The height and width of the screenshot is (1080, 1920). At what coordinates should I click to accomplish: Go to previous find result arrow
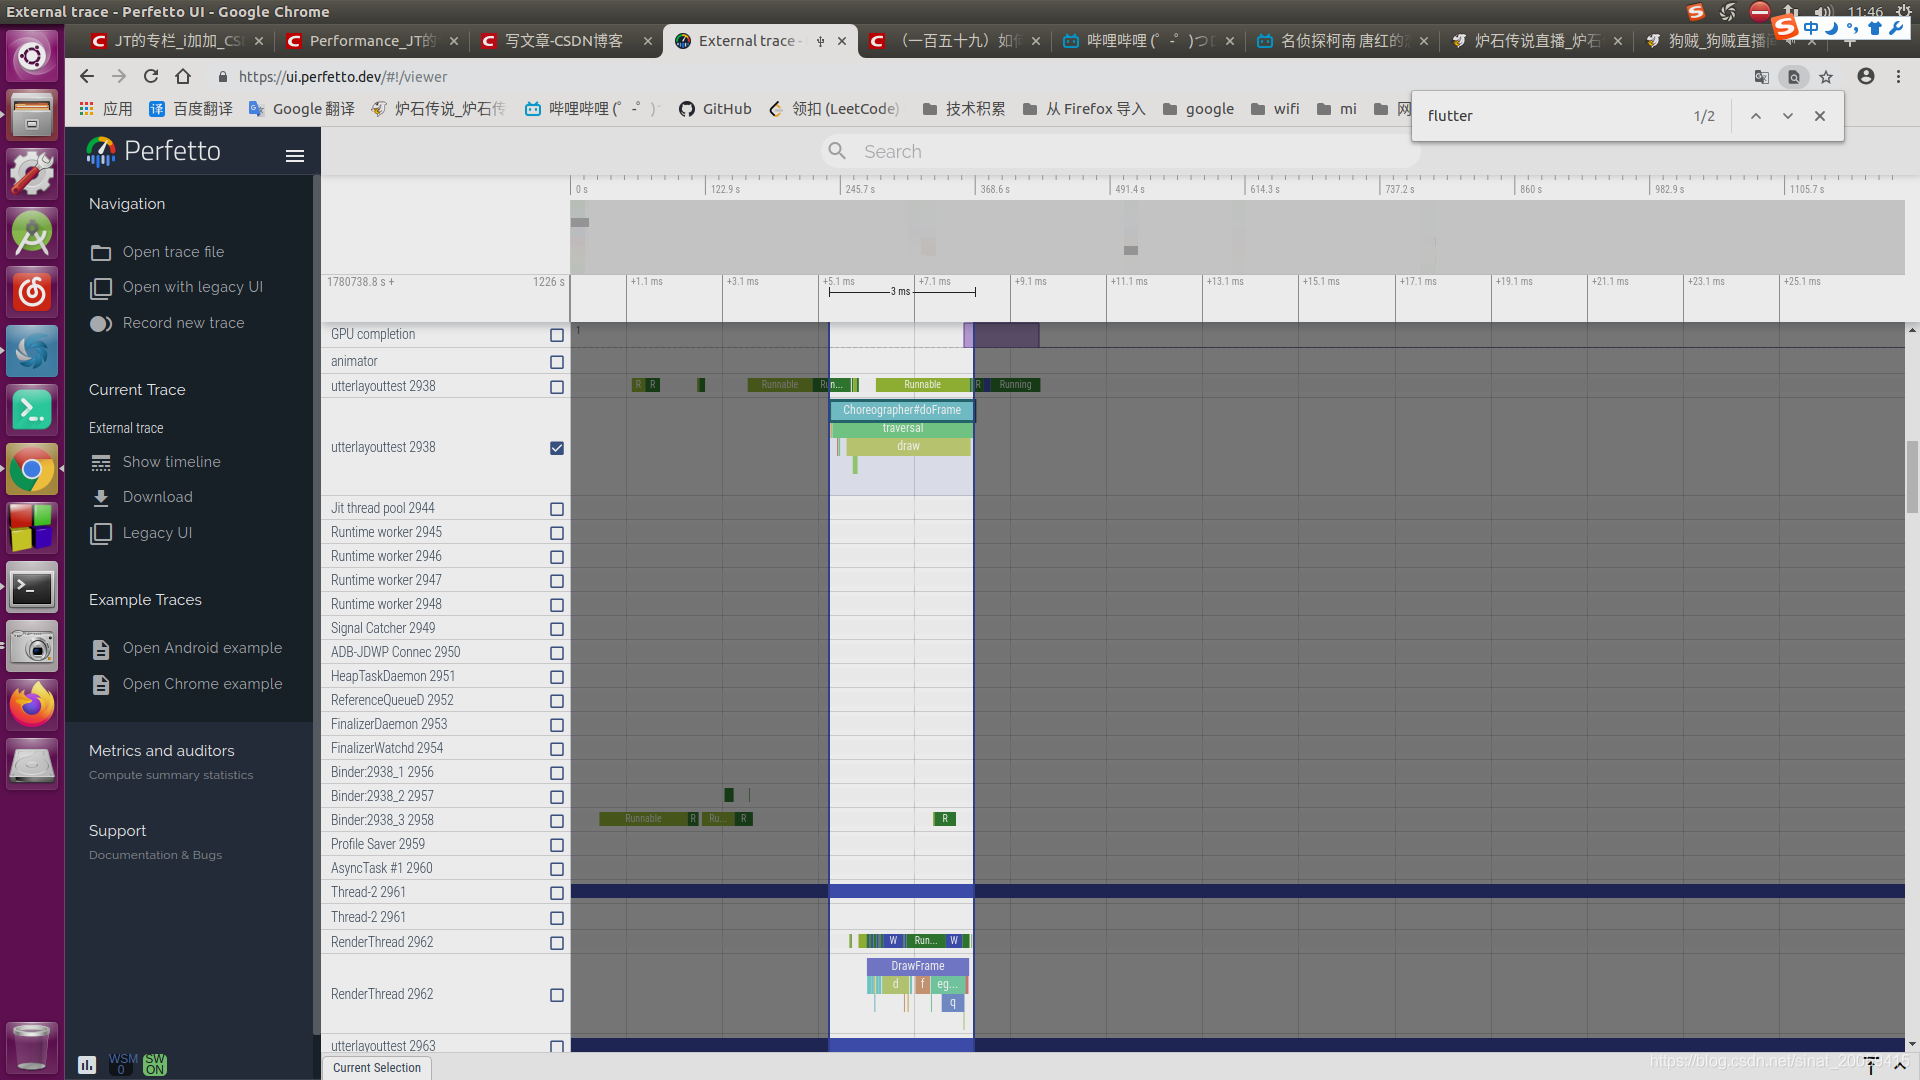coord(1756,116)
